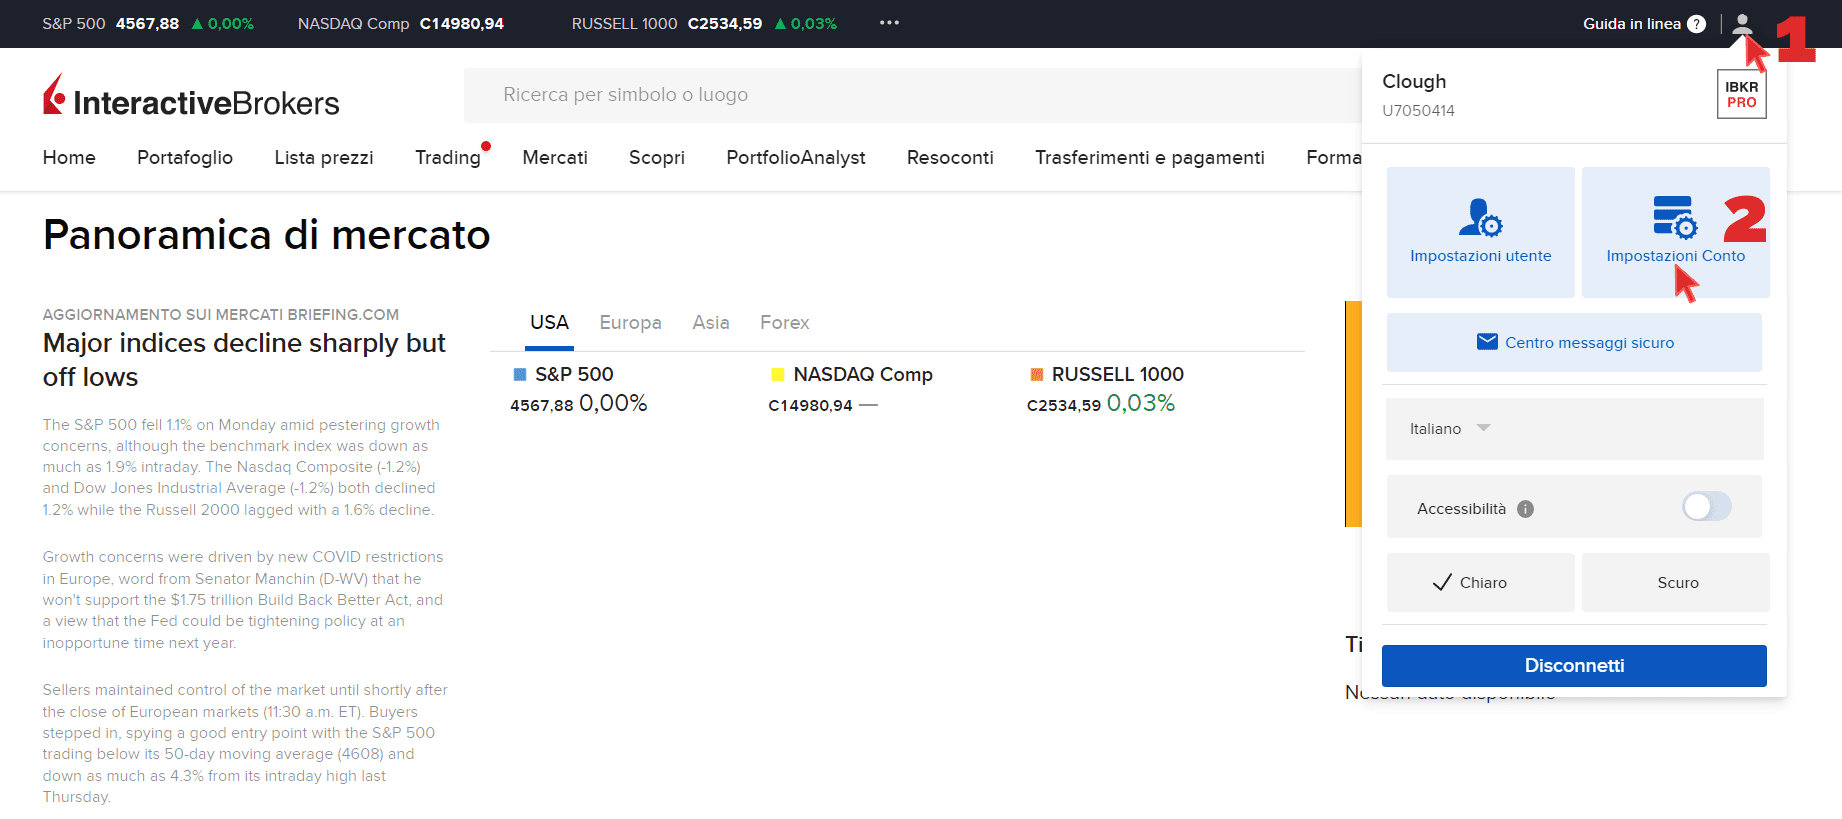Image resolution: width=1842 pixels, height=819 pixels.
Task: Click the blue S&P 500 legend swatch
Action: (520, 375)
